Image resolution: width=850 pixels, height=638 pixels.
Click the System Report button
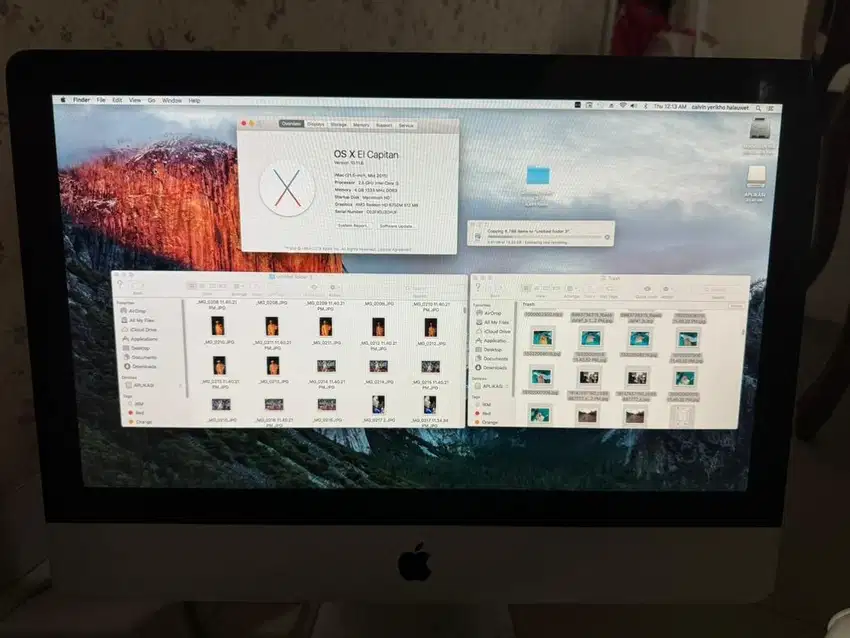(353, 225)
